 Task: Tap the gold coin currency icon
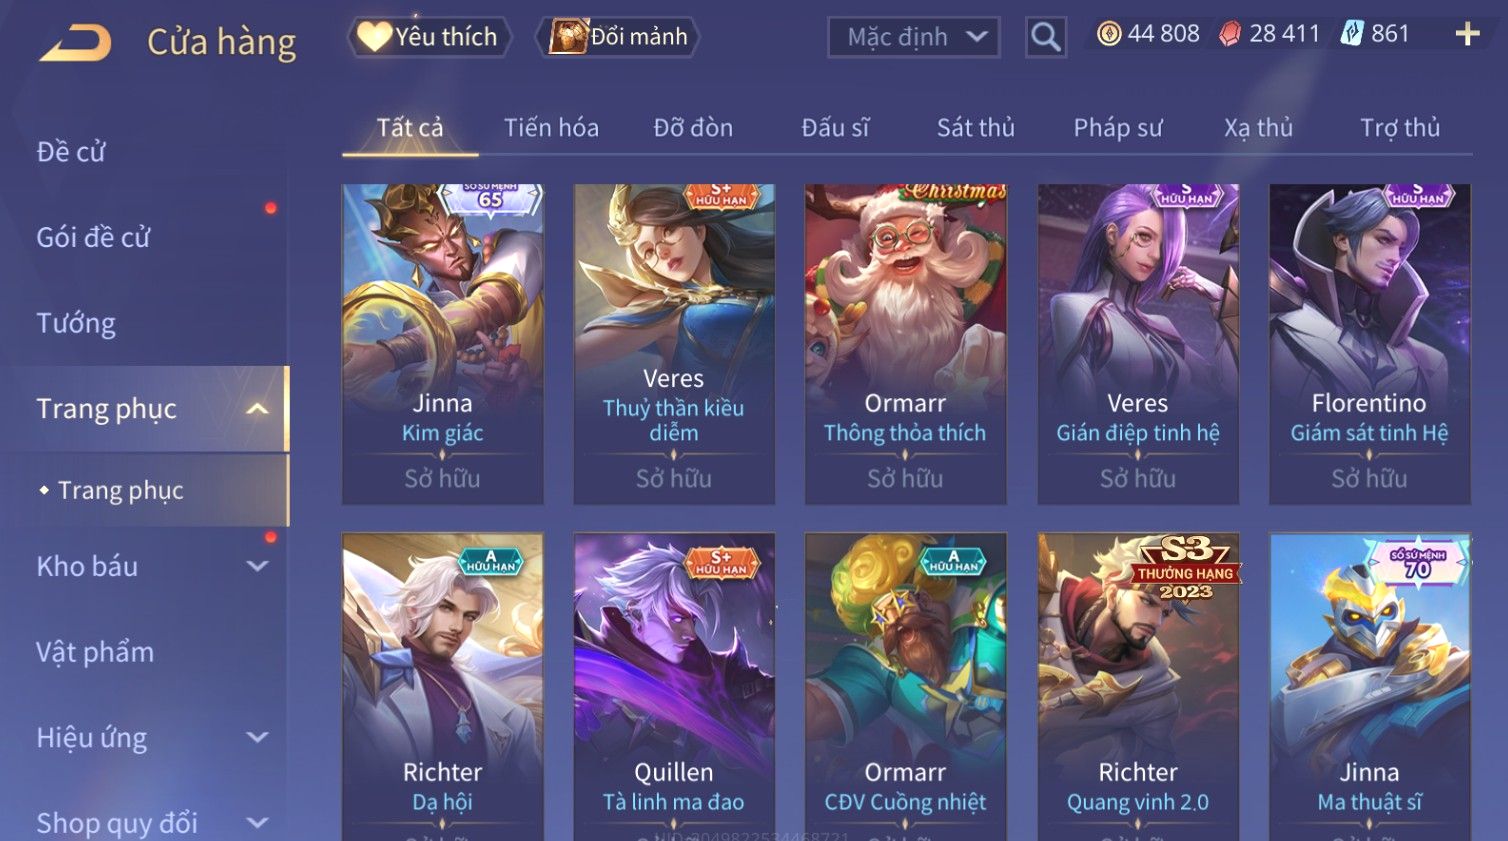click(x=1108, y=34)
